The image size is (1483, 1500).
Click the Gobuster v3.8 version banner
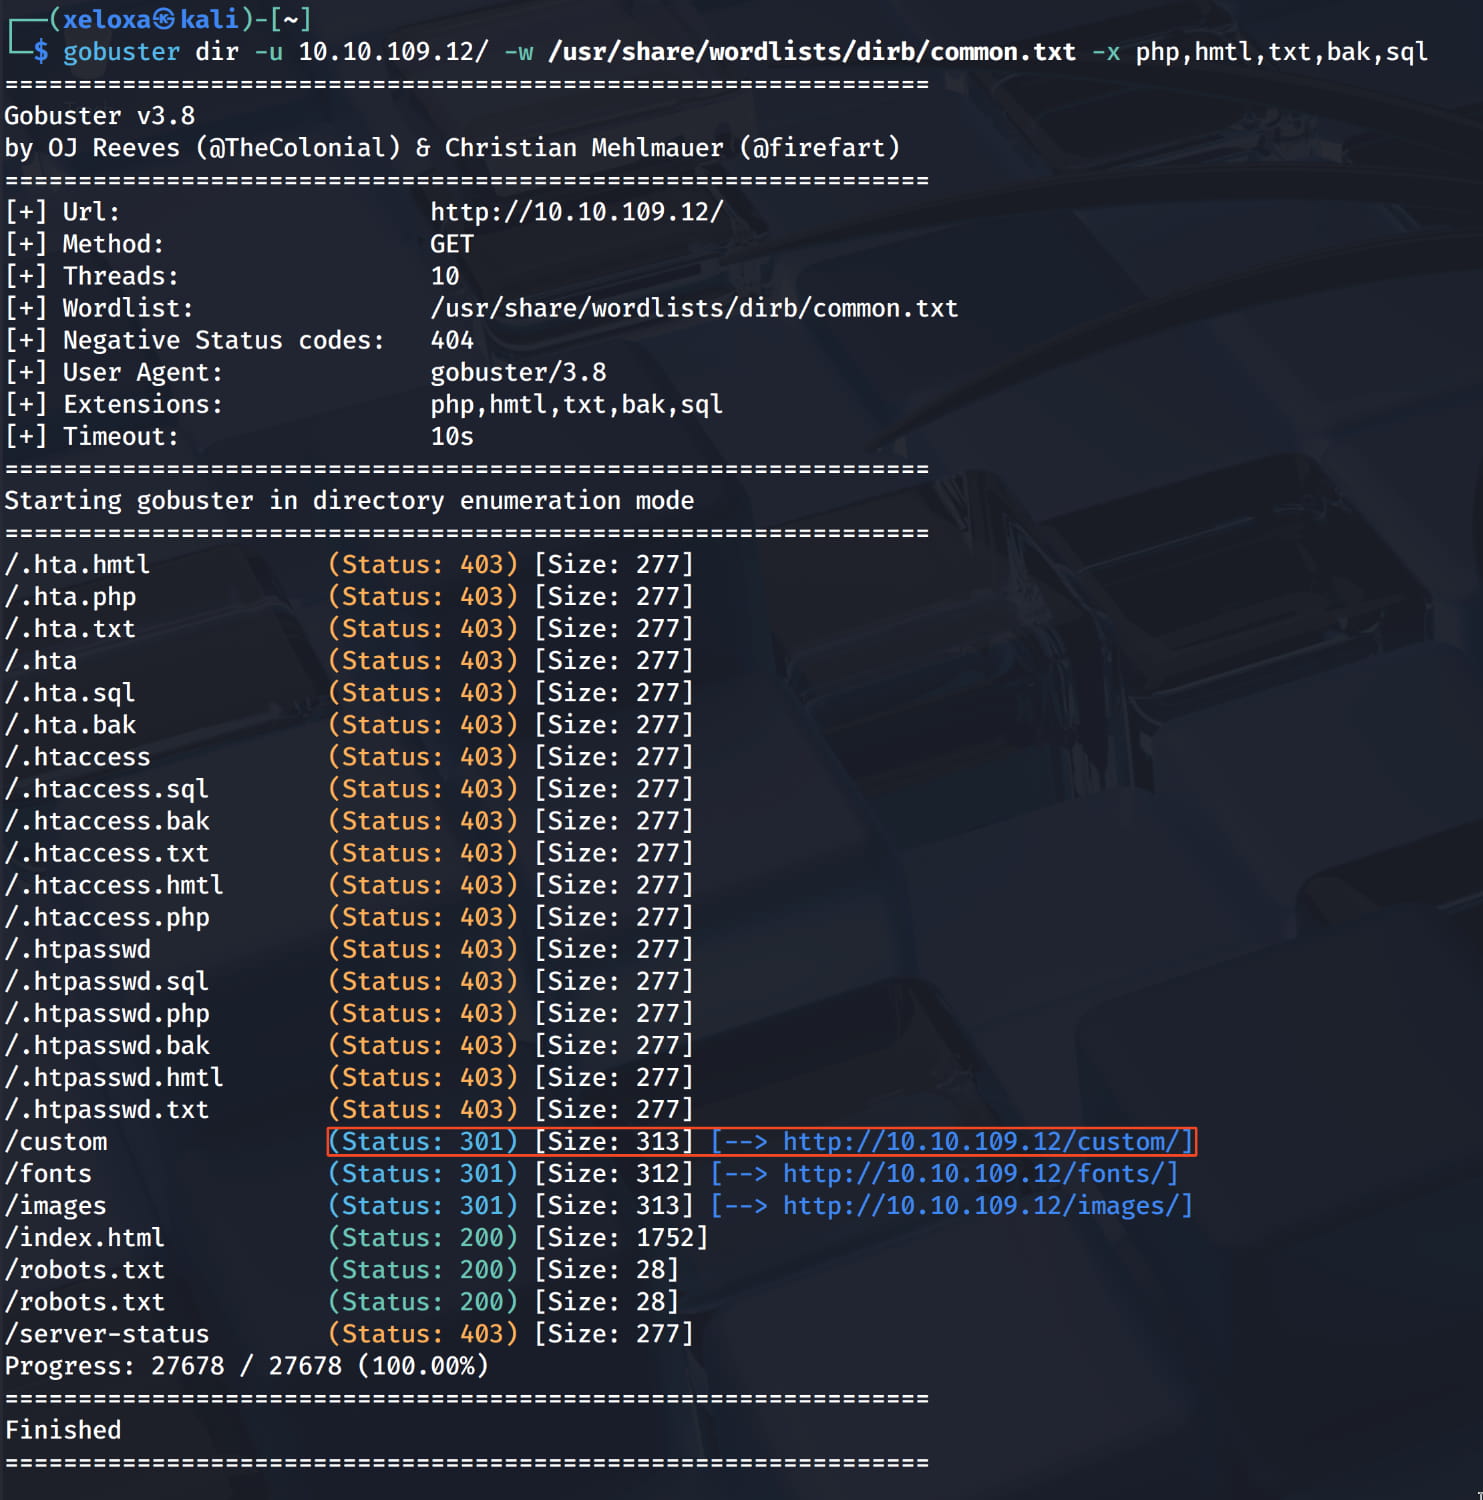(x=100, y=116)
